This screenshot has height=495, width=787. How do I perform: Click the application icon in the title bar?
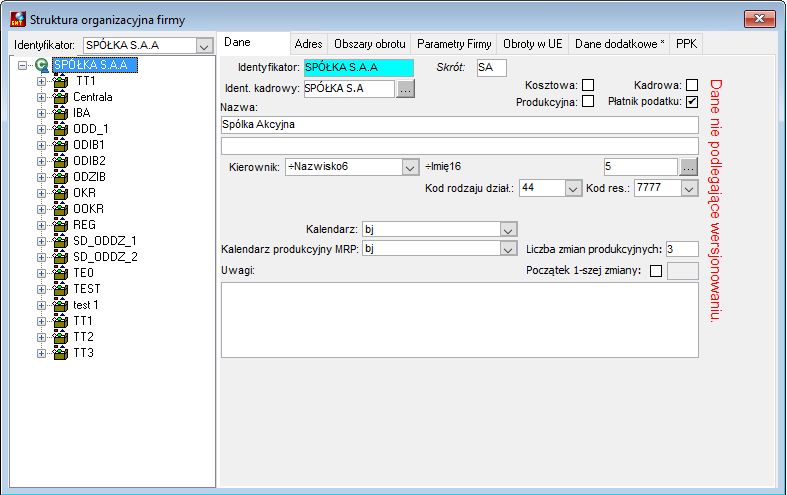point(18,20)
